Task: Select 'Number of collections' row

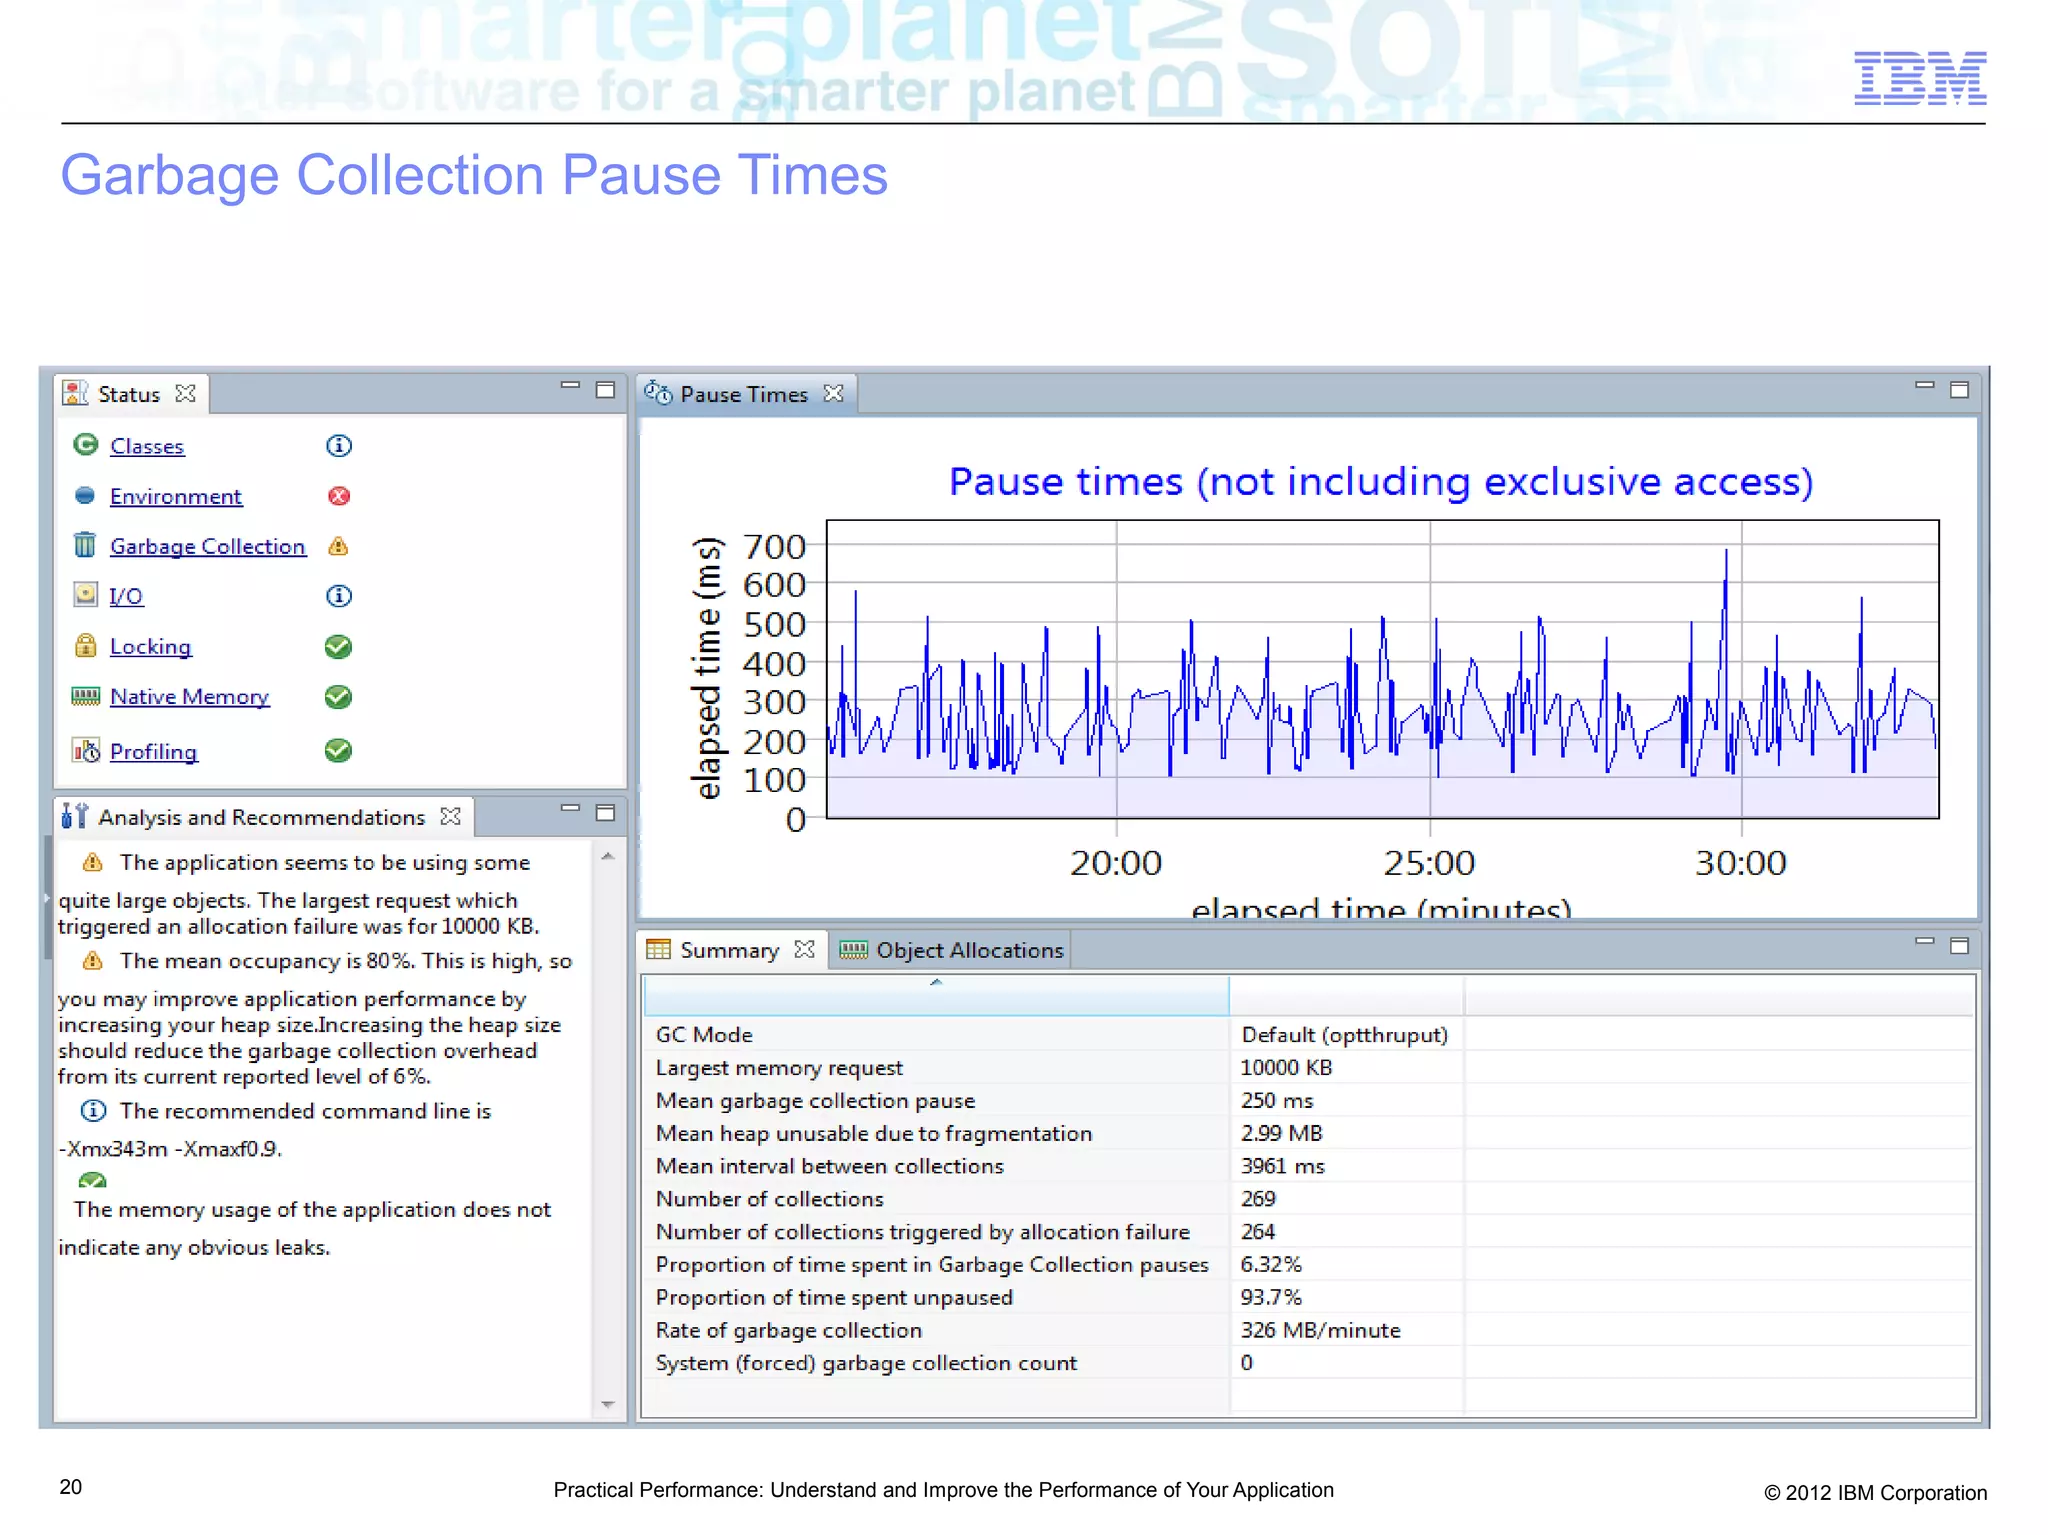Action: [1308, 1199]
